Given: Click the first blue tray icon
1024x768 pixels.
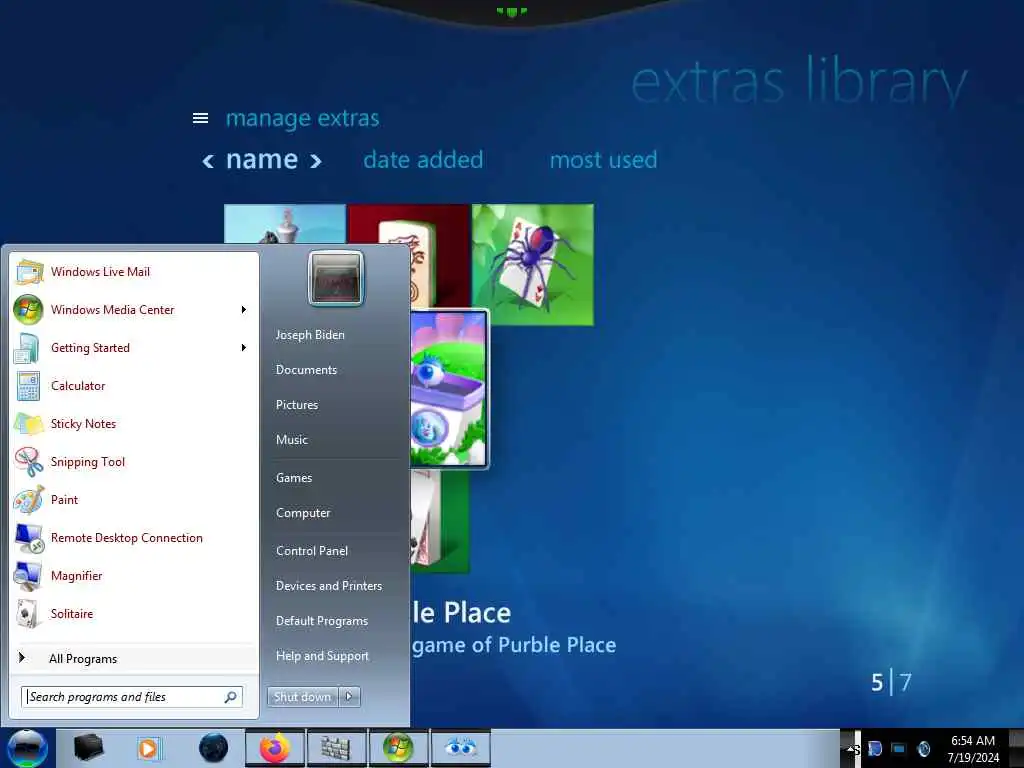Looking at the screenshot, I should (875, 749).
